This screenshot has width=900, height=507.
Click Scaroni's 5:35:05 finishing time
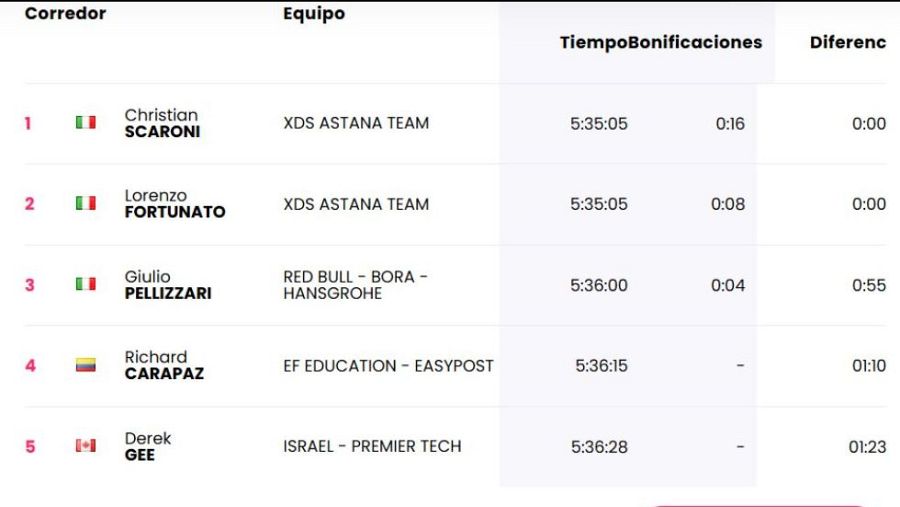pyautogui.click(x=599, y=124)
